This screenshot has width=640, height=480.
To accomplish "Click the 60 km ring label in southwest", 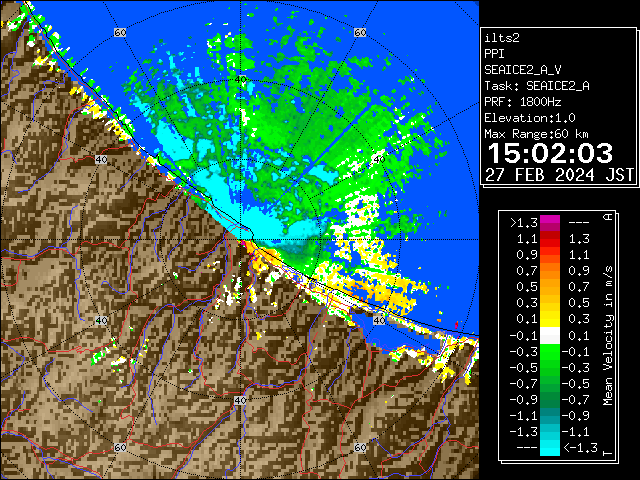I will click(120, 447).
